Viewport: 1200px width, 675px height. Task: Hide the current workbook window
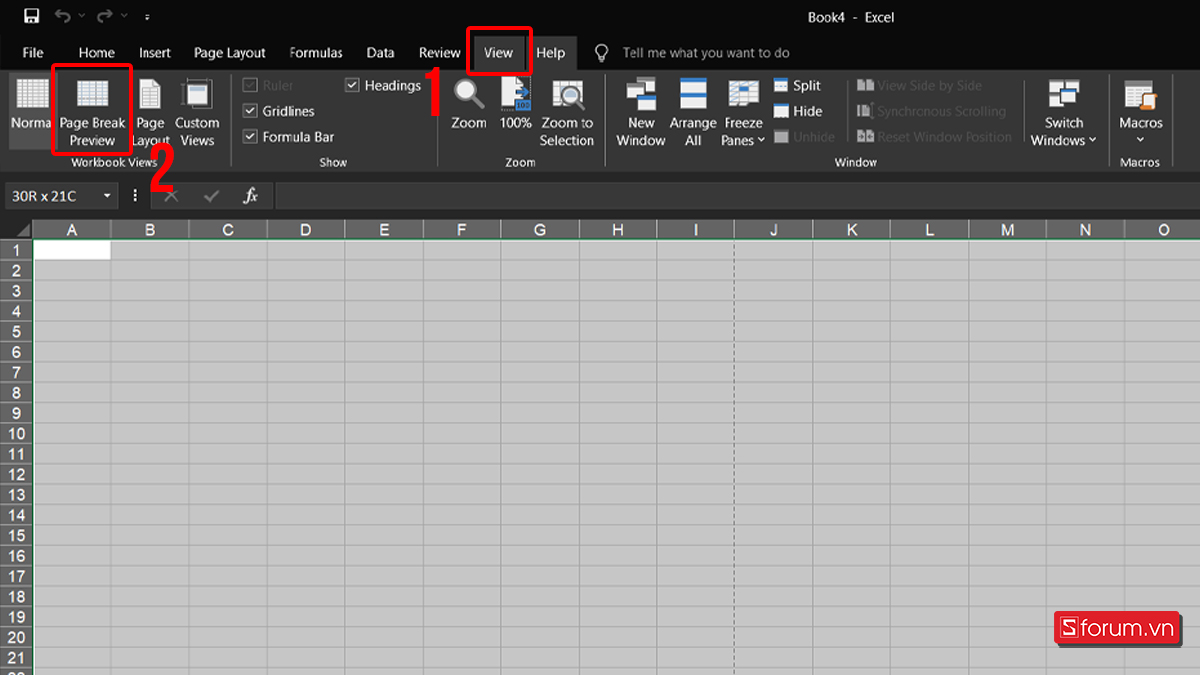pos(797,111)
